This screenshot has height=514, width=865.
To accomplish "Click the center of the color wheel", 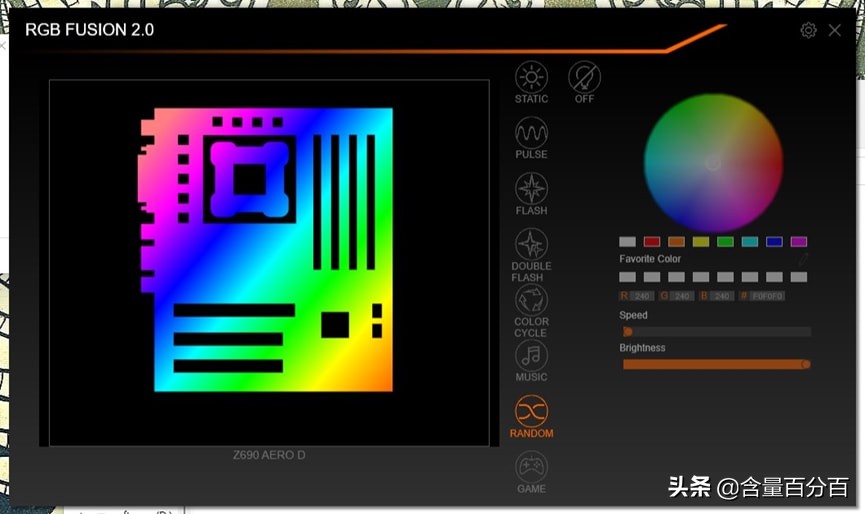I will (712, 163).
